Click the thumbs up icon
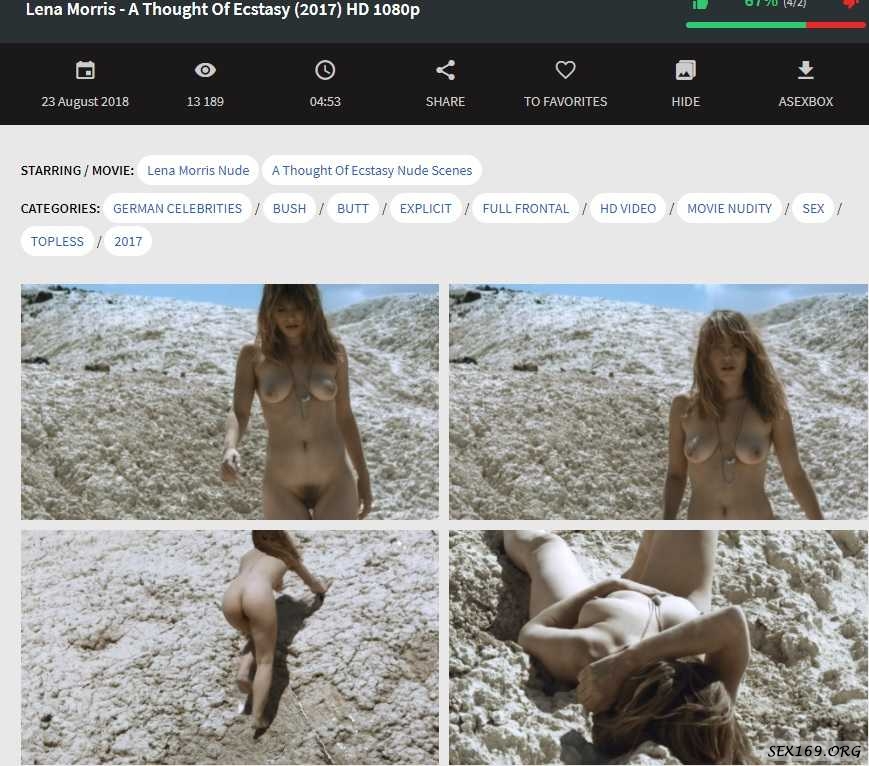Viewport: 869px width, 766px height. [701, 4]
